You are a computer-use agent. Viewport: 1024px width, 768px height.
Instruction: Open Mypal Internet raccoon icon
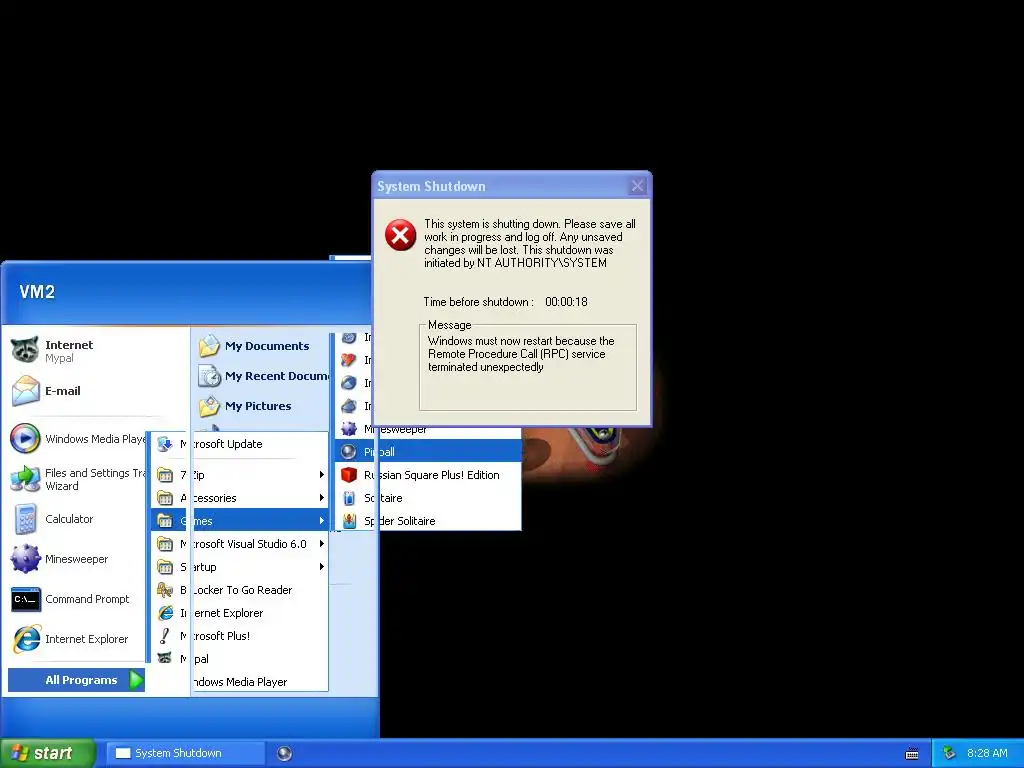[25, 350]
